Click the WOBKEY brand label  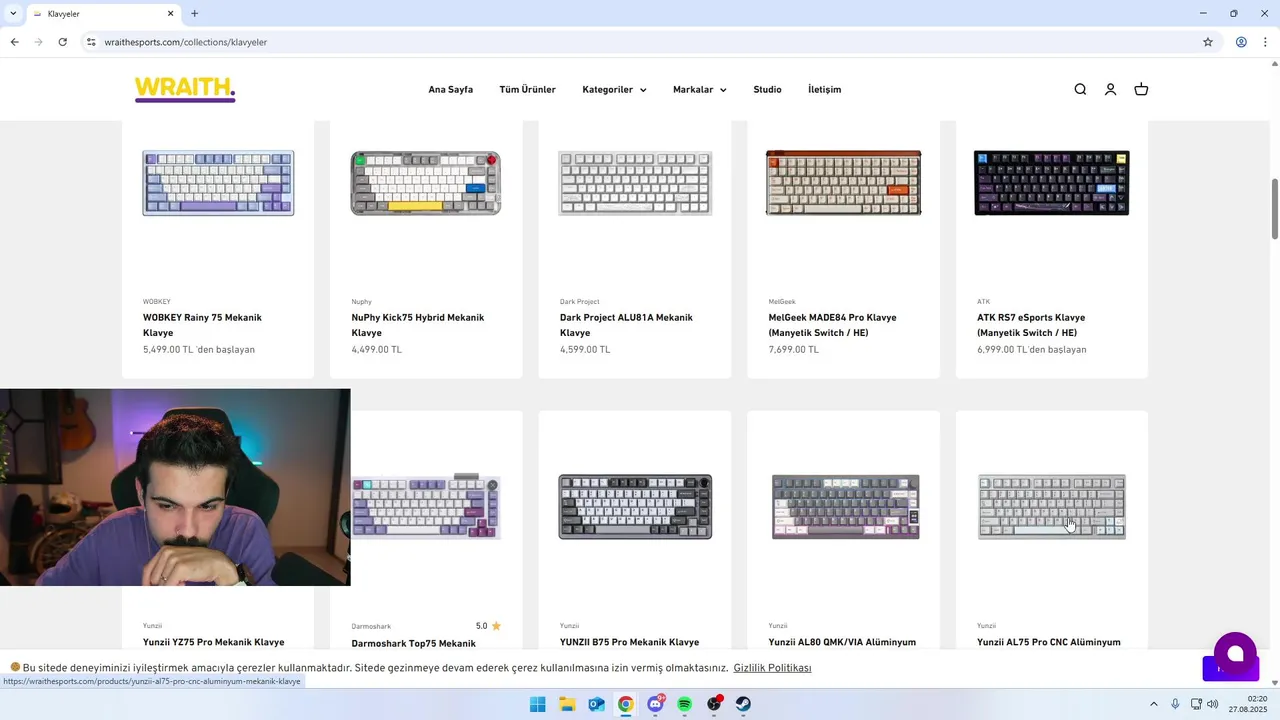[x=157, y=301]
